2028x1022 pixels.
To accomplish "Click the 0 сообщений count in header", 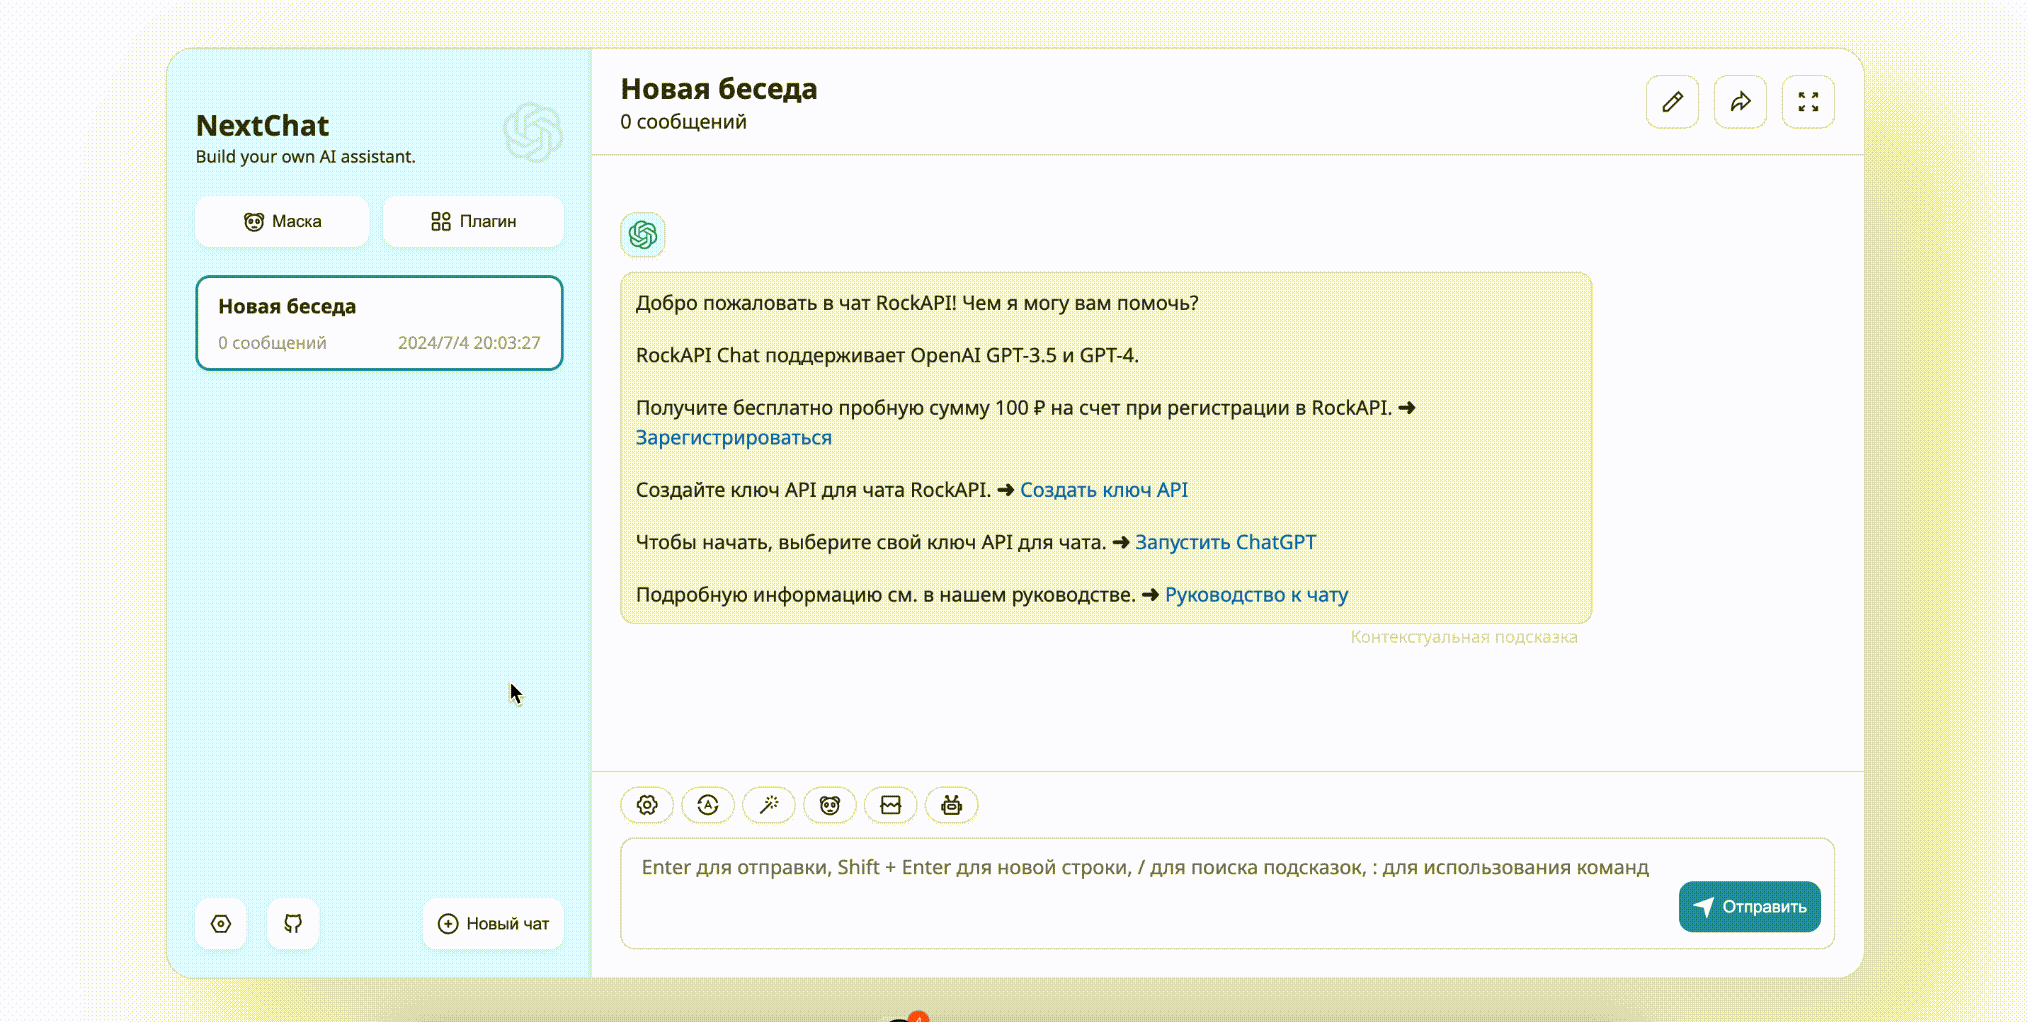I will click(x=684, y=122).
